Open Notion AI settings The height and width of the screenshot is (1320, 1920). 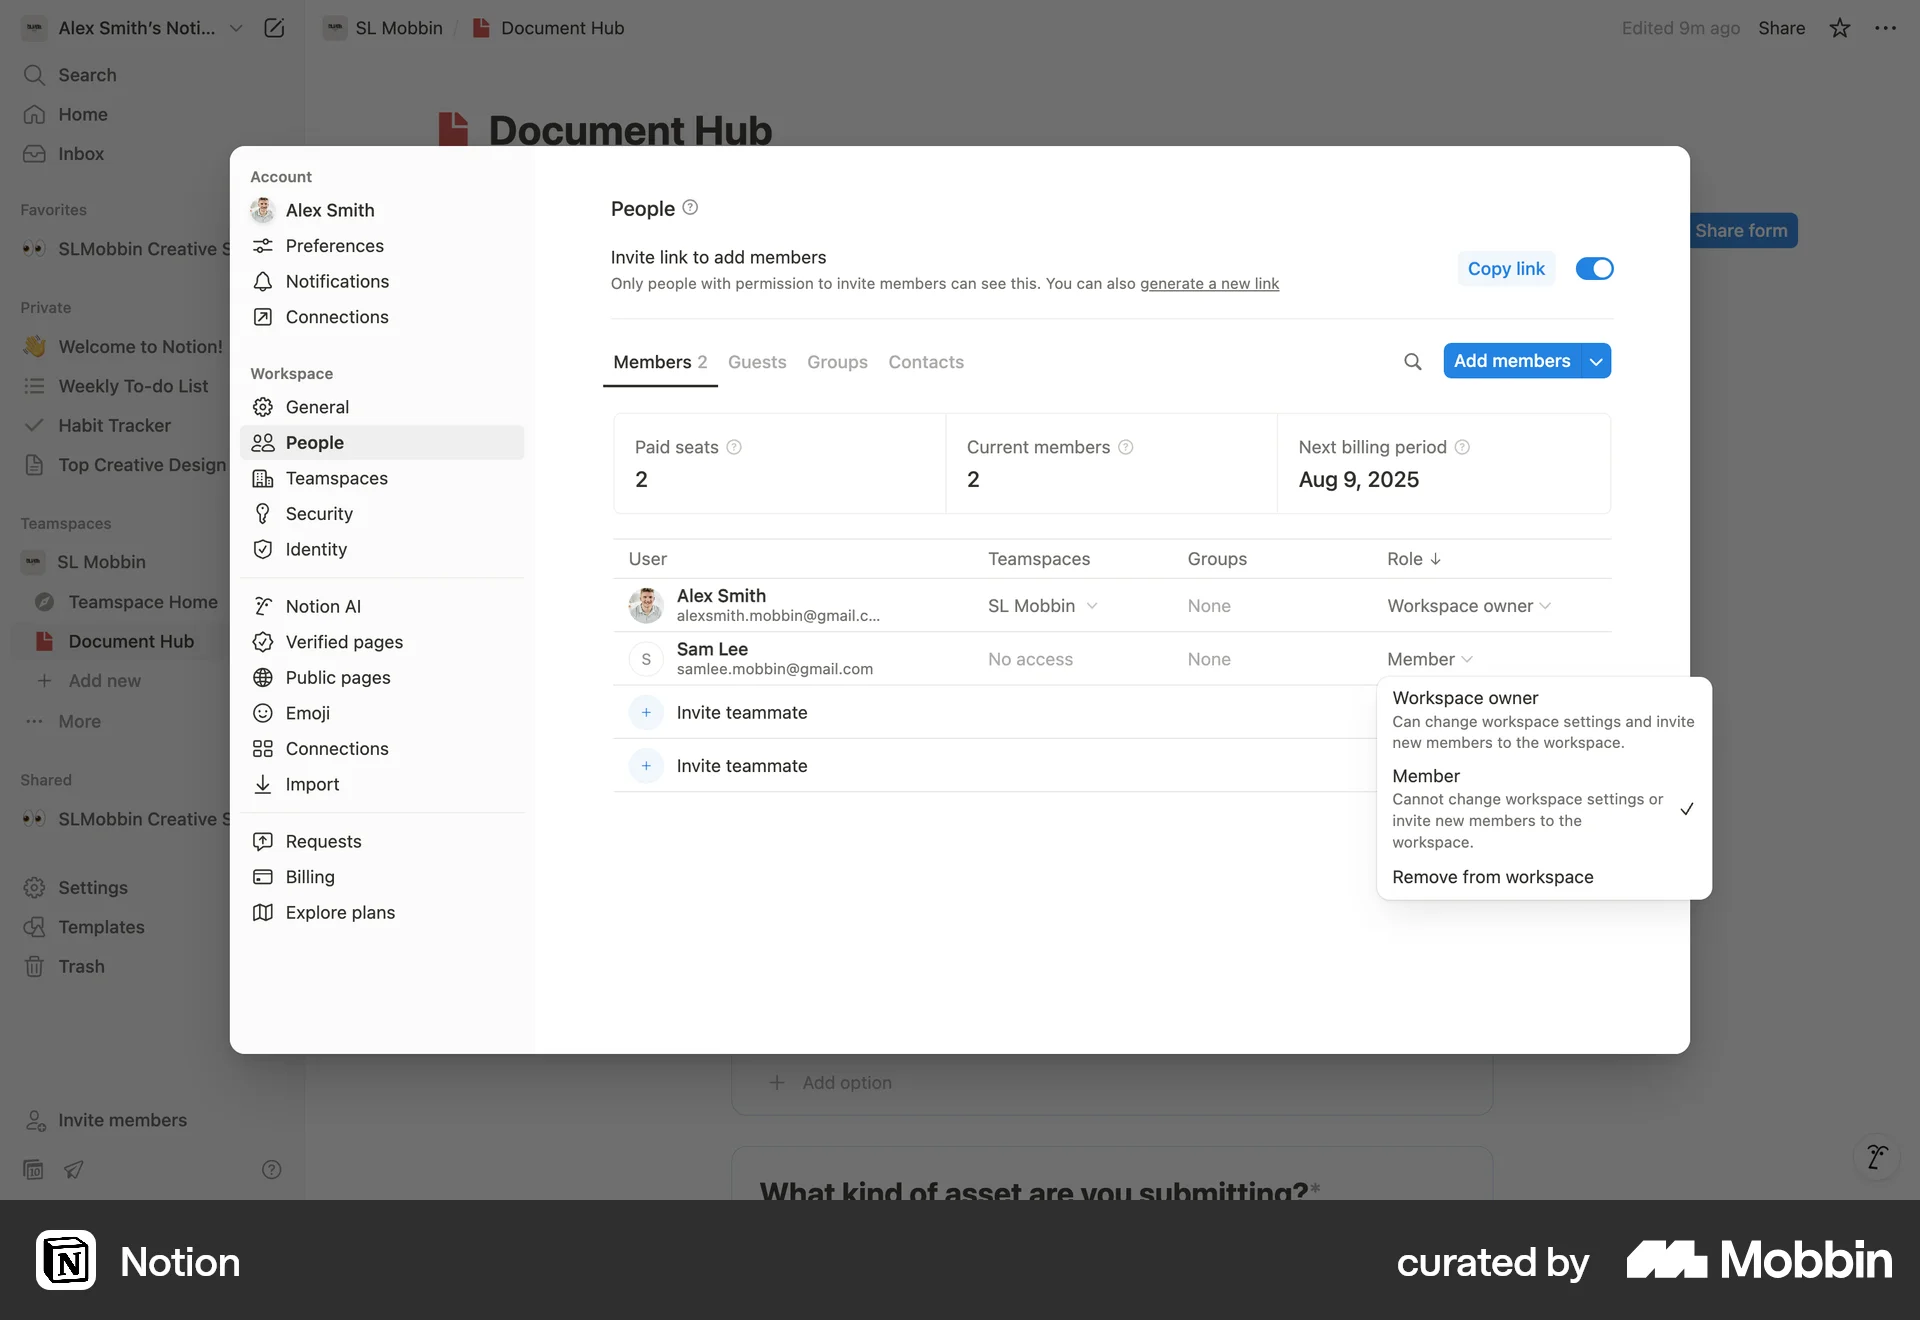click(323, 605)
